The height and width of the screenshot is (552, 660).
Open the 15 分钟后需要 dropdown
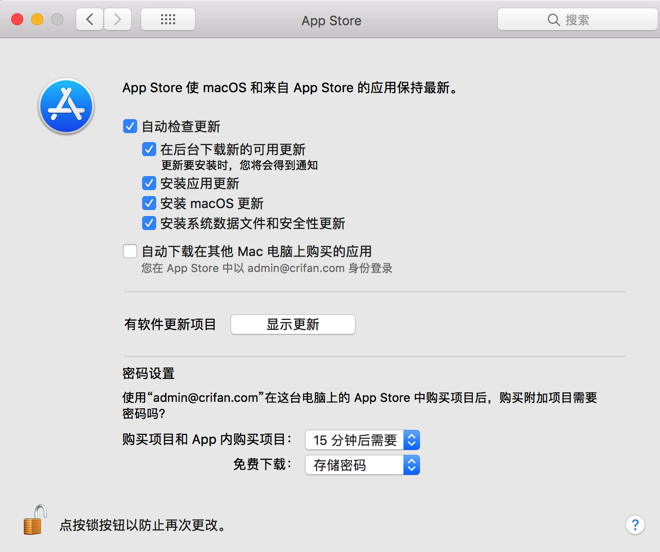coord(362,440)
